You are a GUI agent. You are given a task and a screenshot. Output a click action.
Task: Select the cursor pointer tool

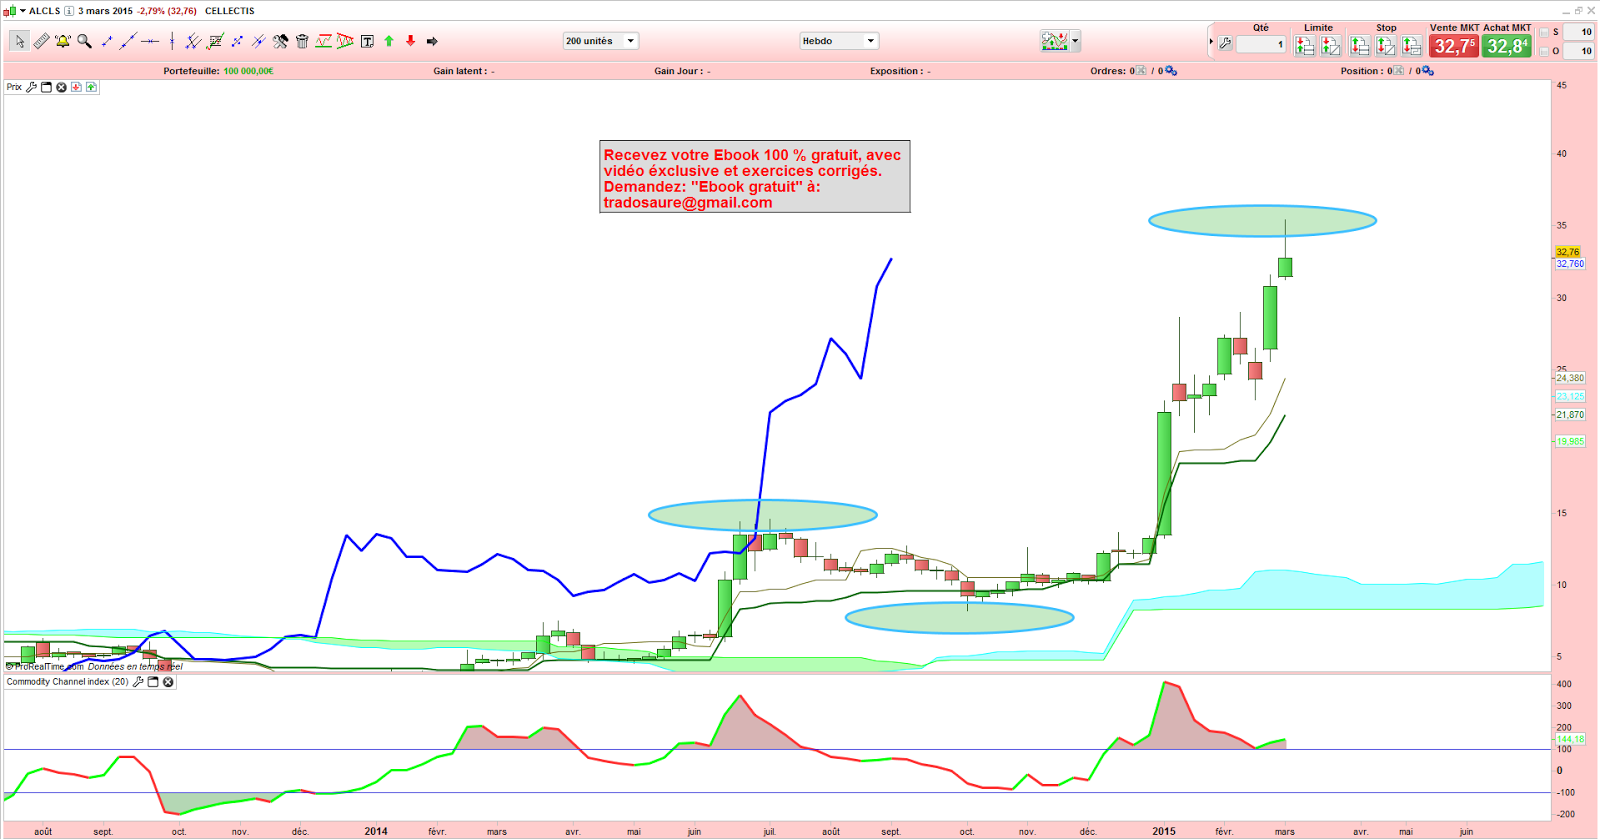click(x=20, y=41)
